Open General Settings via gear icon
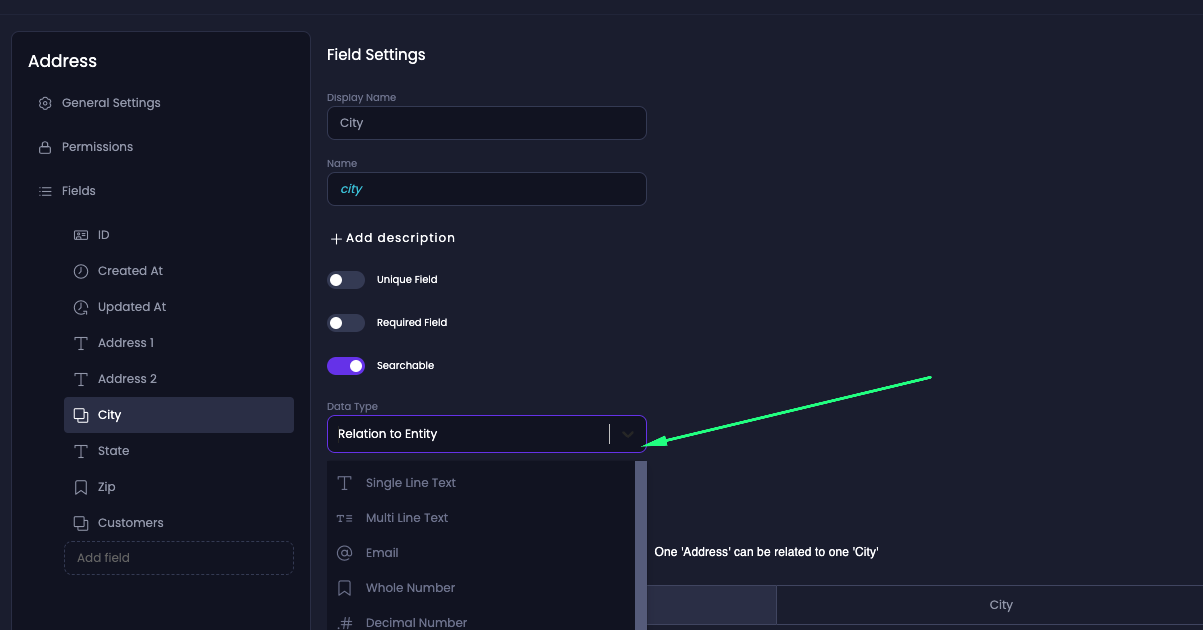The height and width of the screenshot is (630, 1203). [x=45, y=103]
